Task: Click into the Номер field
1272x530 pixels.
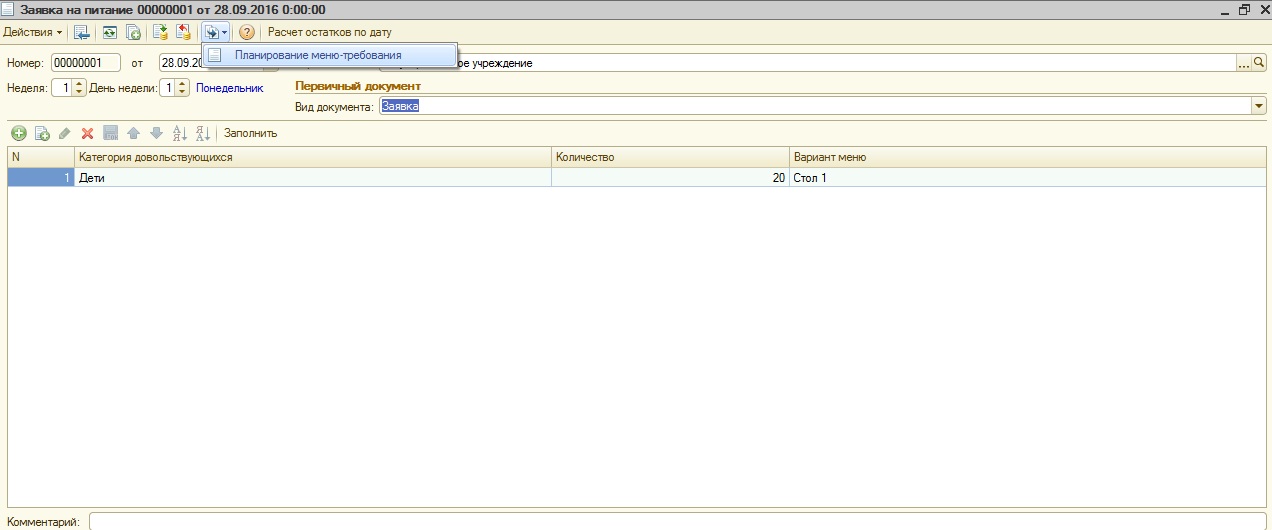Action: (85, 63)
